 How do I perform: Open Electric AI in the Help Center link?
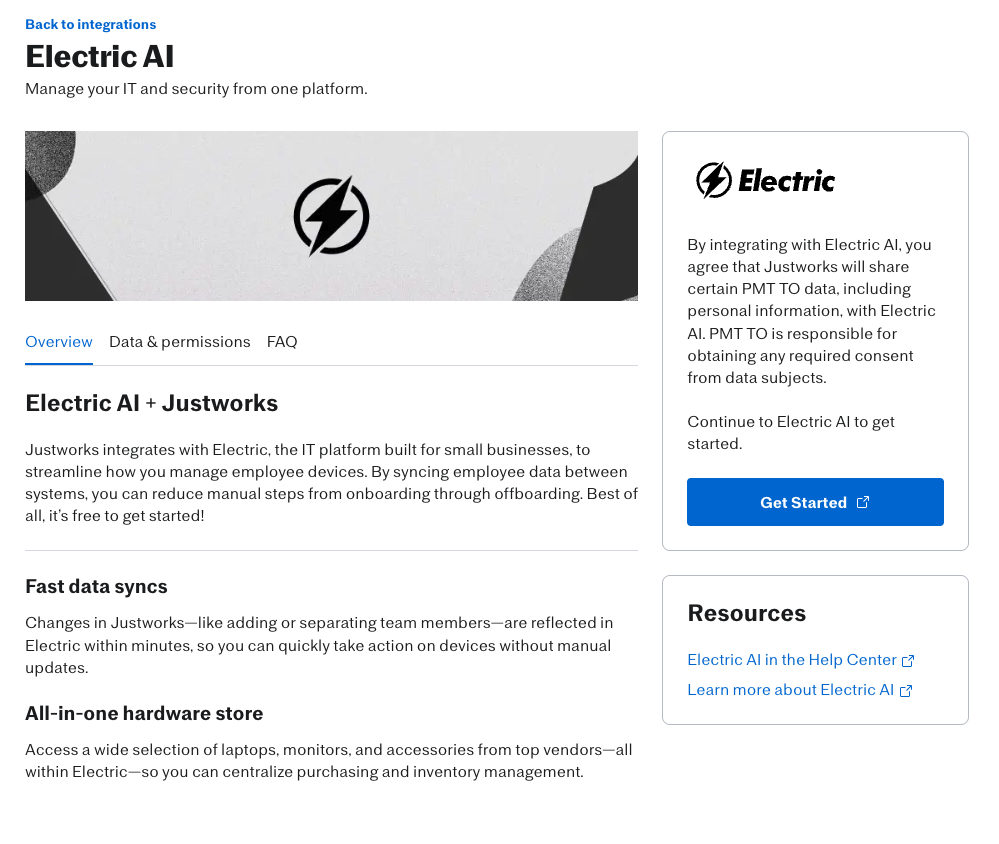tap(792, 660)
